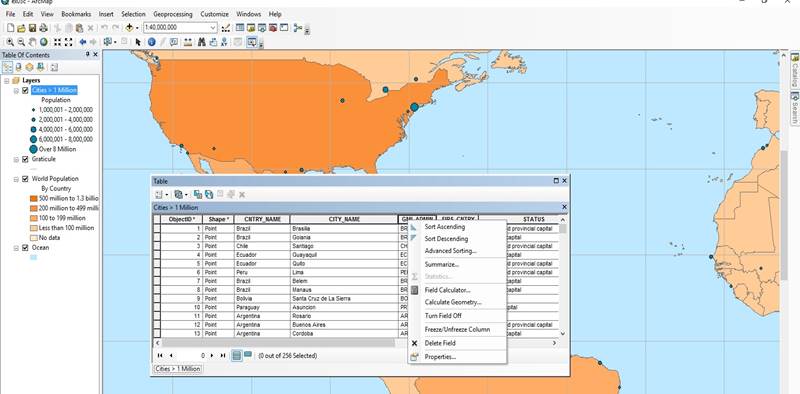Select the Identify tool
800x394 pixels.
[x=152, y=42]
